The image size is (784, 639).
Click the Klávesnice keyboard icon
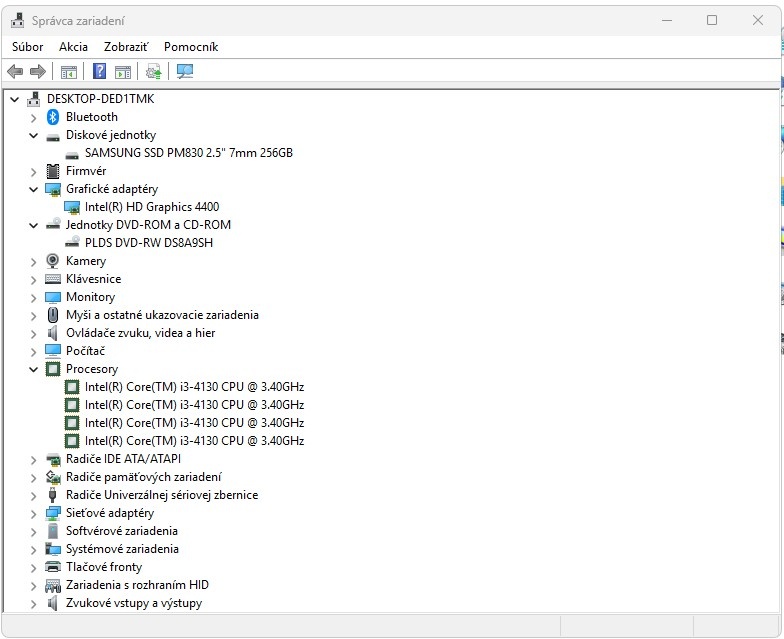click(53, 279)
